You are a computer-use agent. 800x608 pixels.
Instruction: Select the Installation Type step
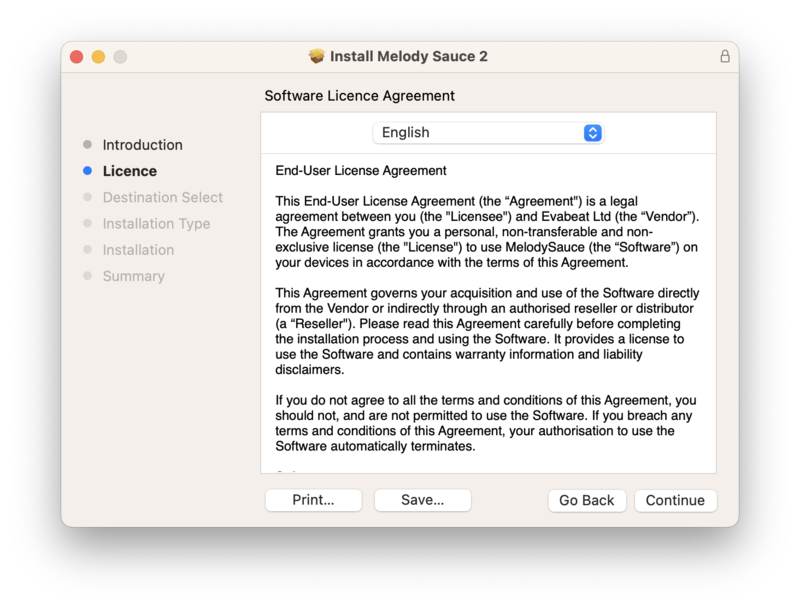[x=156, y=223]
